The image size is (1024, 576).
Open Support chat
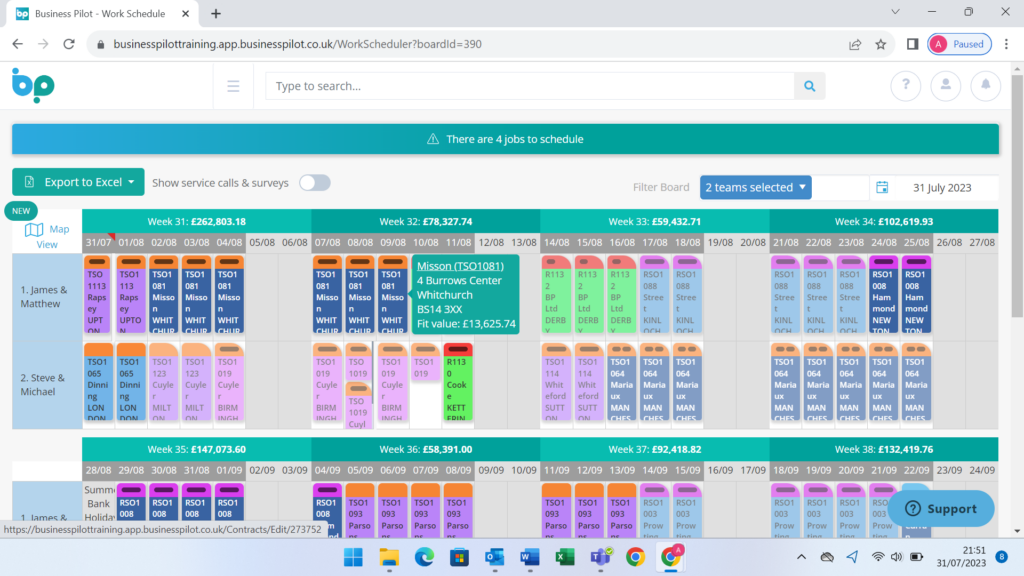(x=939, y=508)
